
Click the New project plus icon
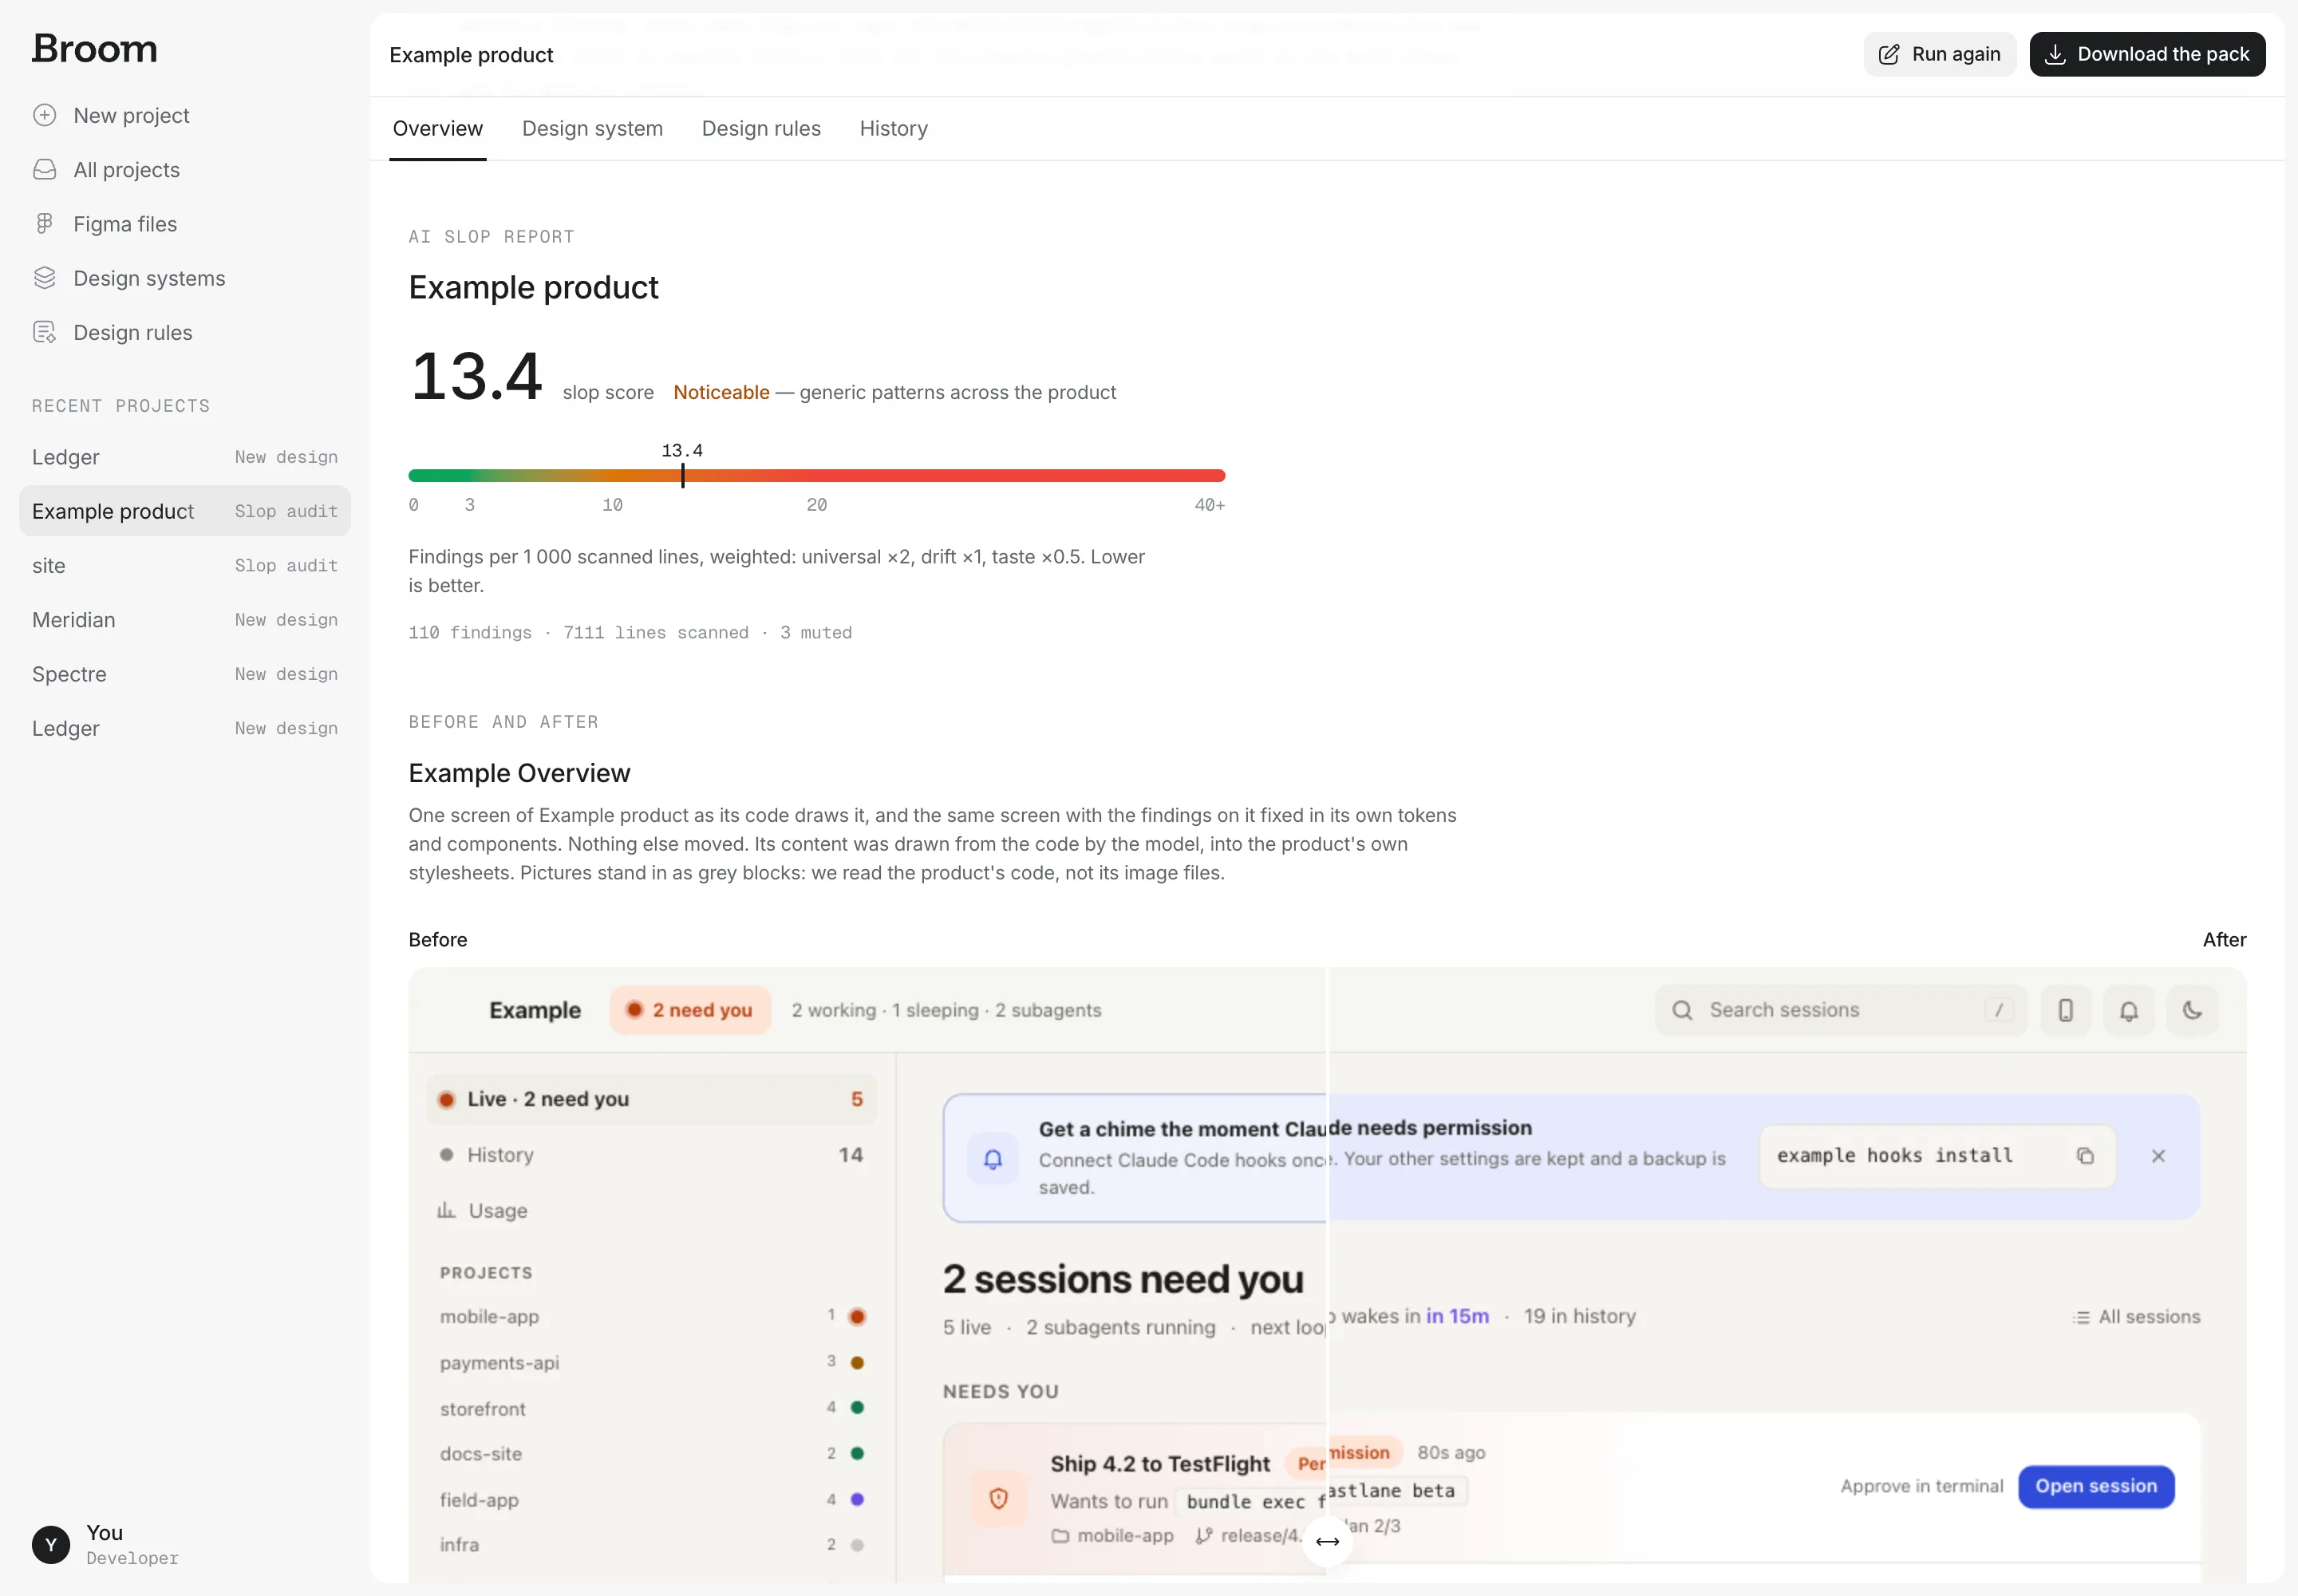[x=45, y=115]
